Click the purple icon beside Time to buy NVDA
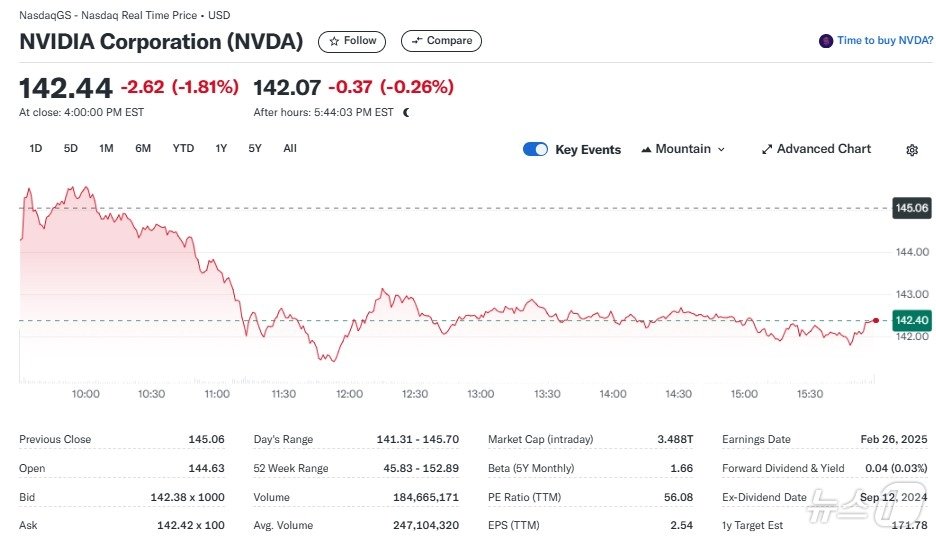The height and width of the screenshot is (539, 936). [x=825, y=41]
